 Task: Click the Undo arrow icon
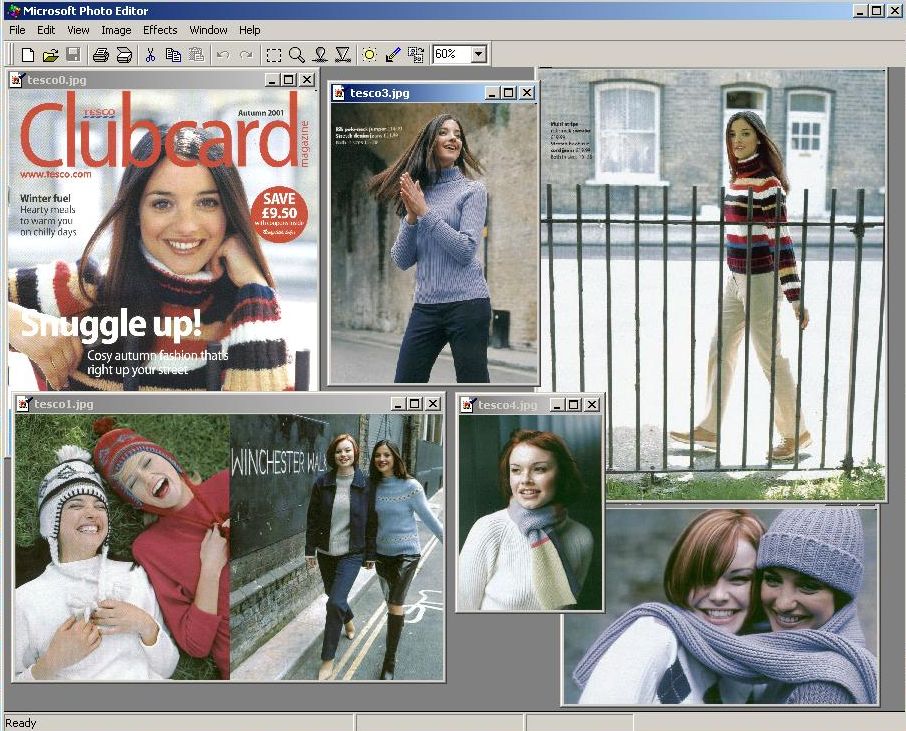[223, 55]
